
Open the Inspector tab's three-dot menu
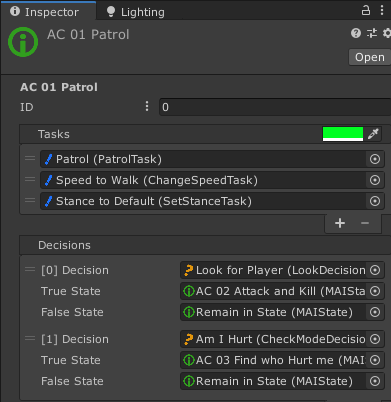382,10
